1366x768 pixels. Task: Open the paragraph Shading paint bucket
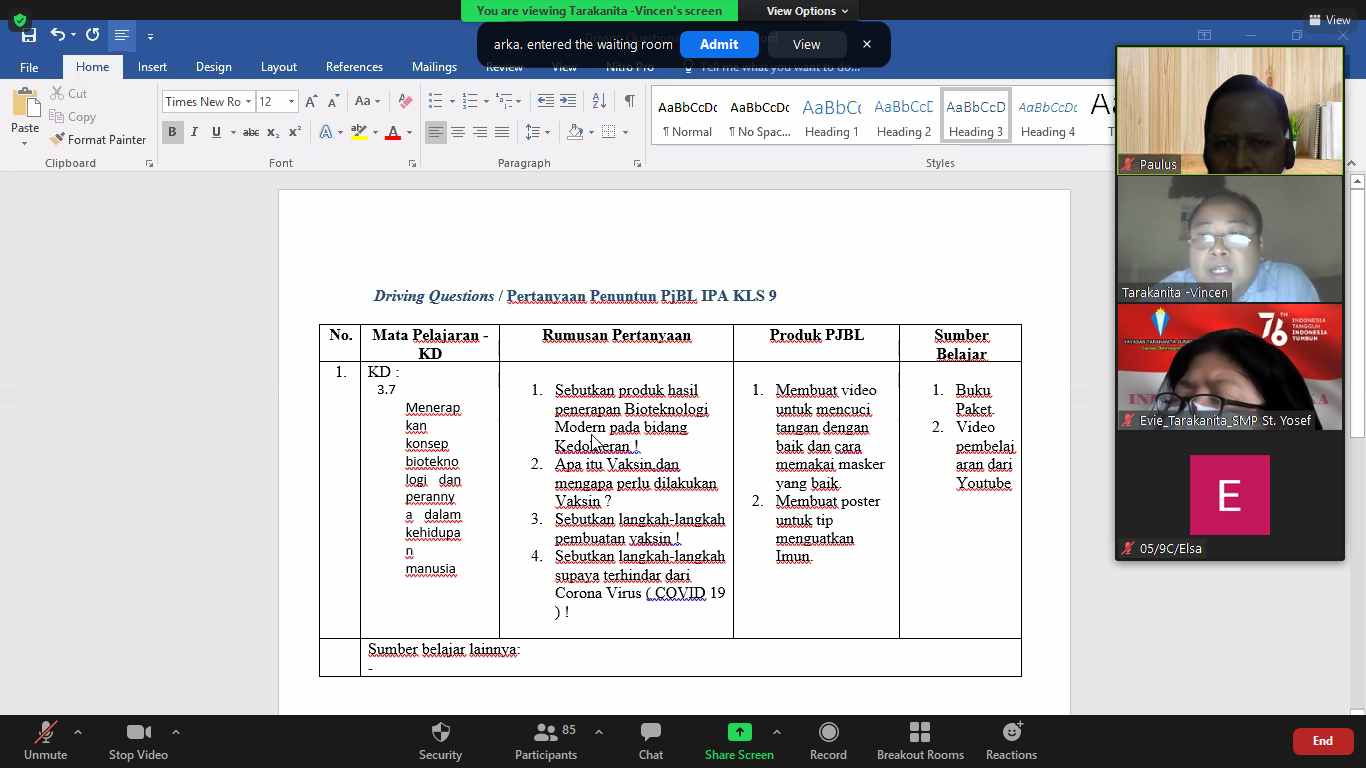click(x=575, y=132)
